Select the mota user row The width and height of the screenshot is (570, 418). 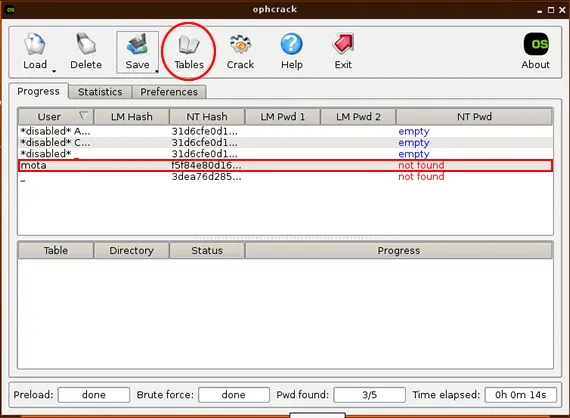[x=285, y=165]
